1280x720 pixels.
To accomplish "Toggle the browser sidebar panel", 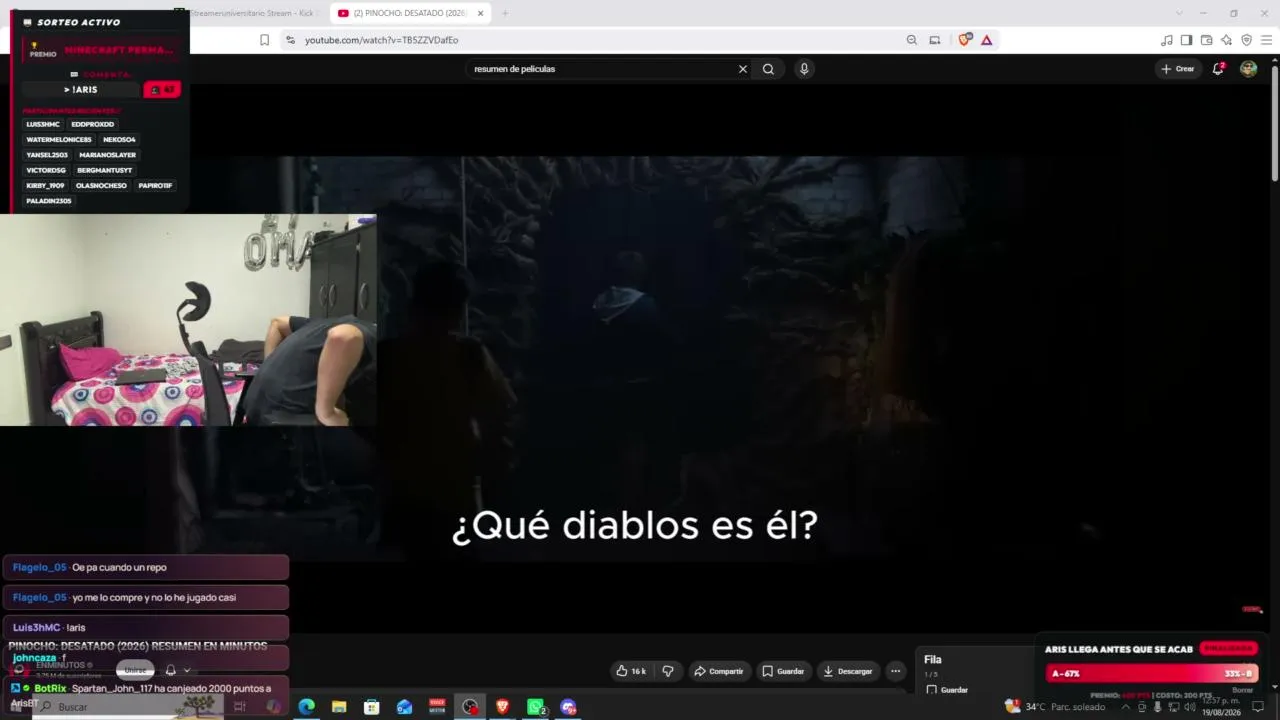I will click(x=1186, y=40).
